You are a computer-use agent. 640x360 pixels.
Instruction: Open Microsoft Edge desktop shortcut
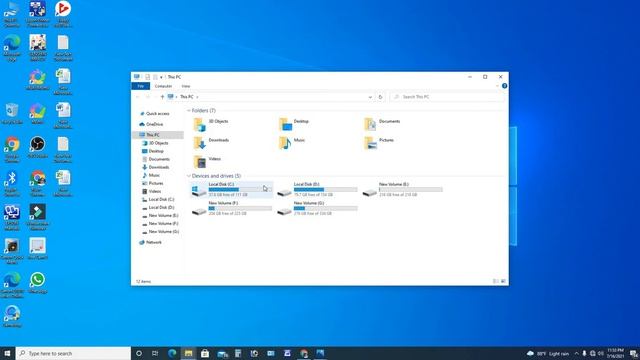click(x=12, y=48)
